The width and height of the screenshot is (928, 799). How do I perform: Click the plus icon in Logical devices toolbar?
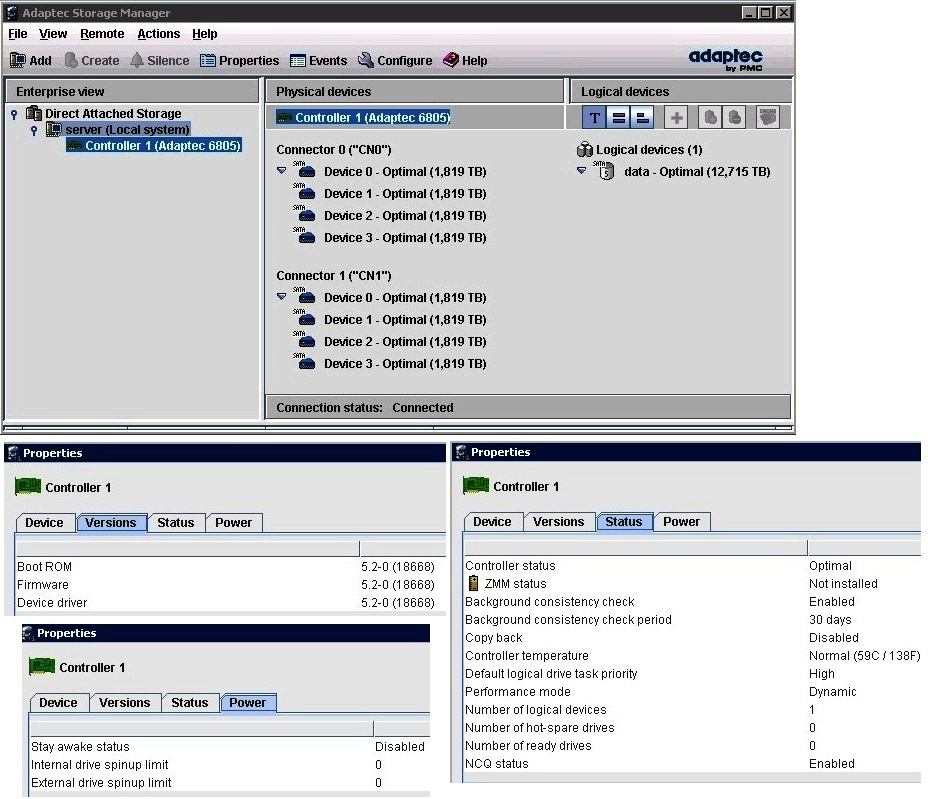tap(676, 118)
